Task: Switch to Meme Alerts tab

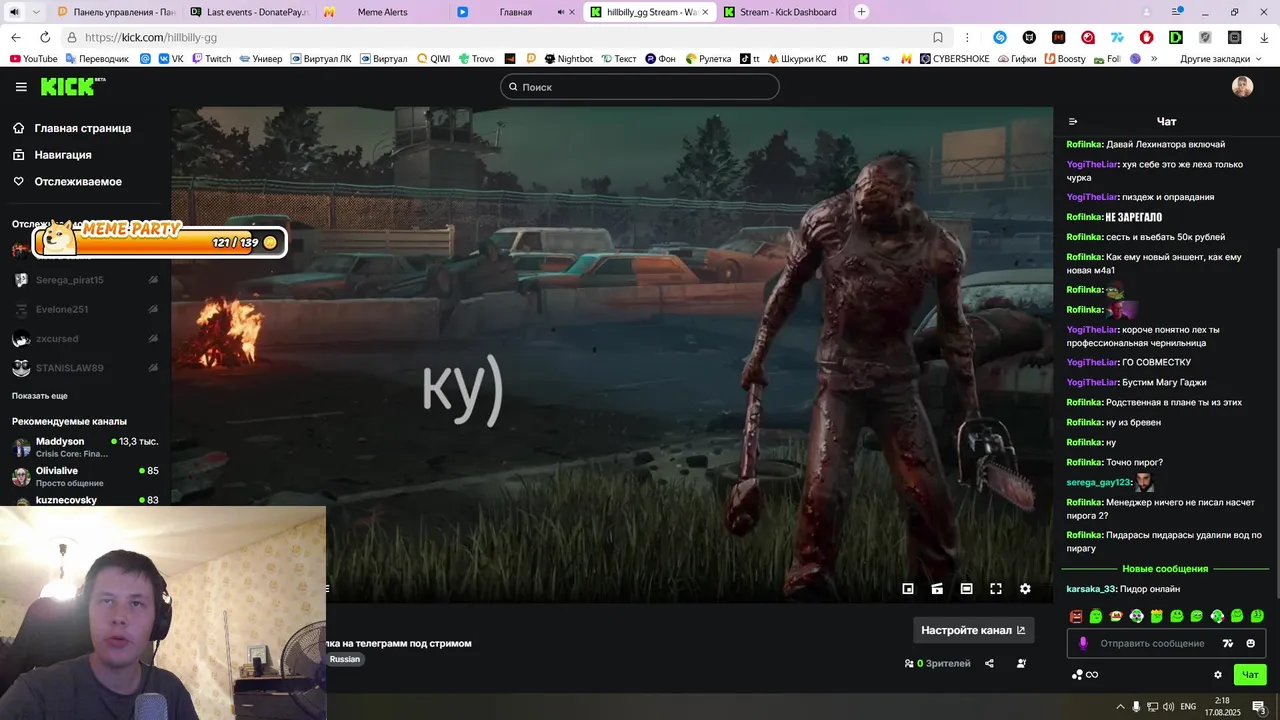Action: (382, 12)
